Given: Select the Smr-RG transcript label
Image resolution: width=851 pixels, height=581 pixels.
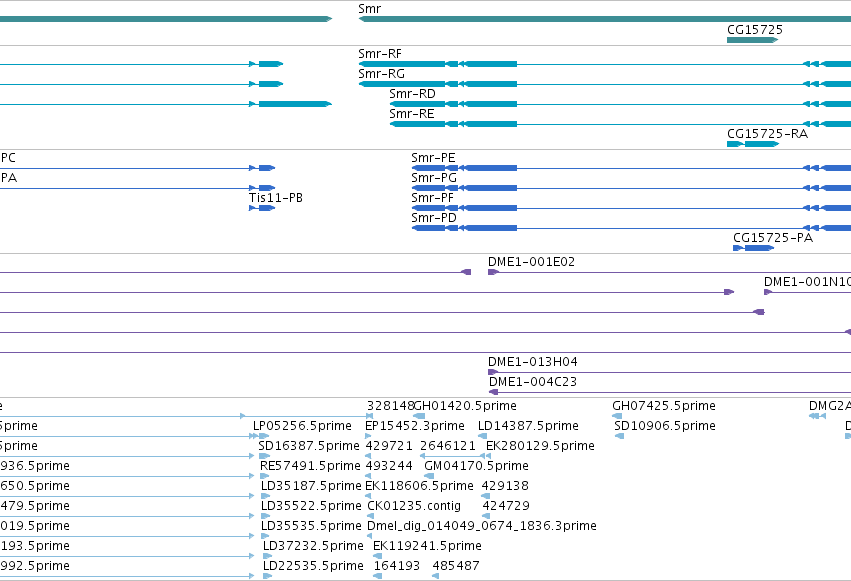Looking at the screenshot, I should point(382,74).
